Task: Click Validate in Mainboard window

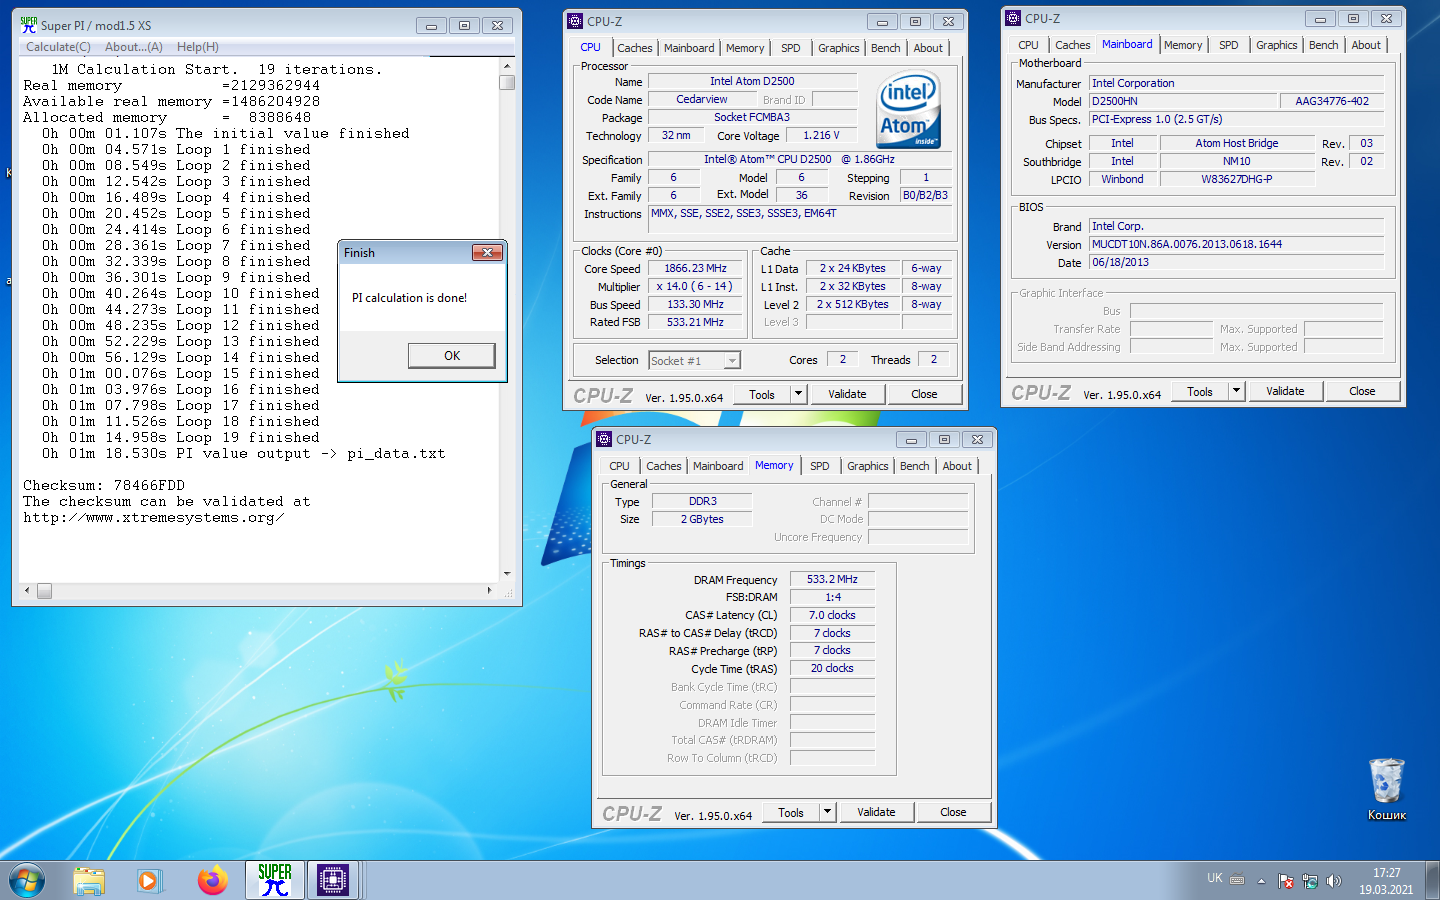Action: click(1285, 391)
